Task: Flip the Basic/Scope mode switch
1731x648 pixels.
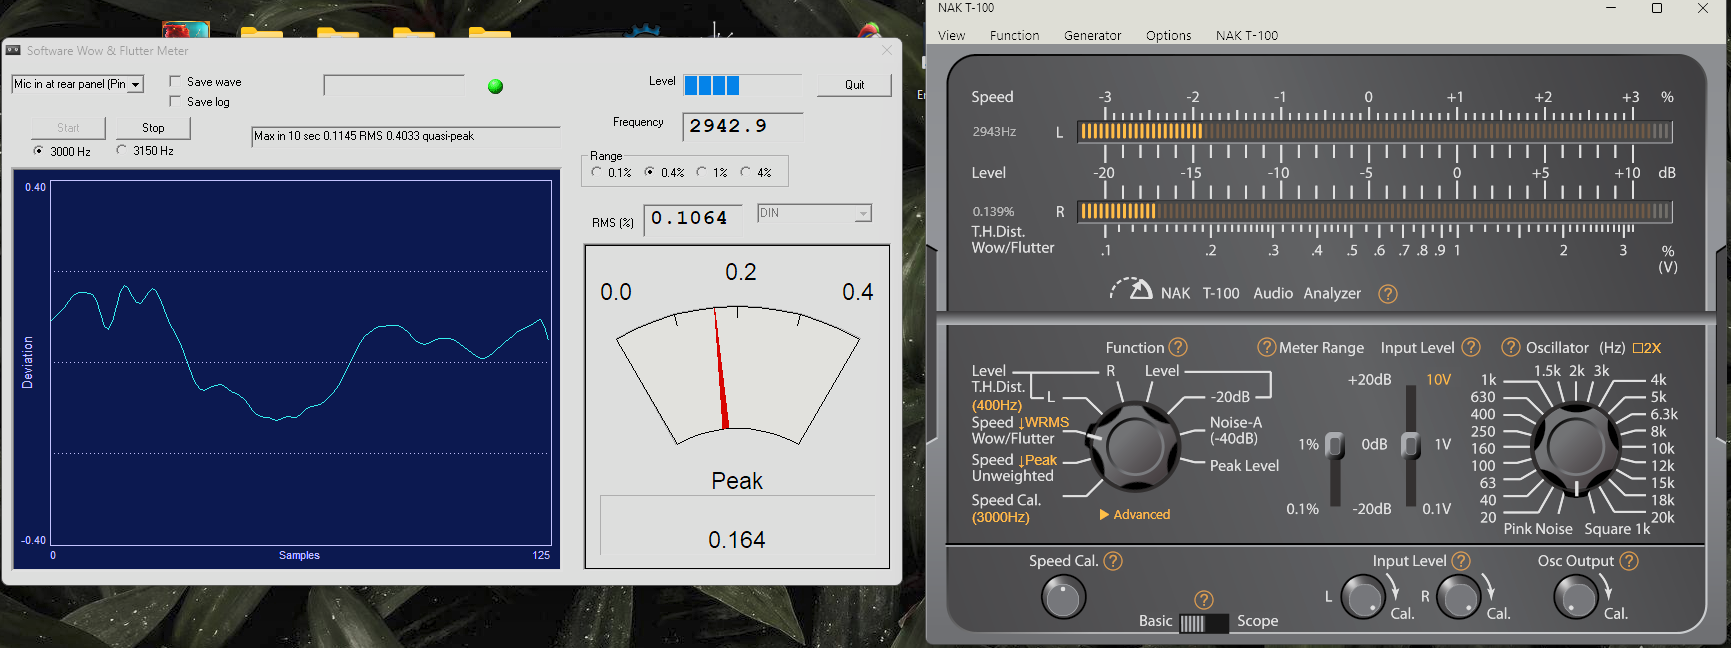Action: click(x=1204, y=623)
